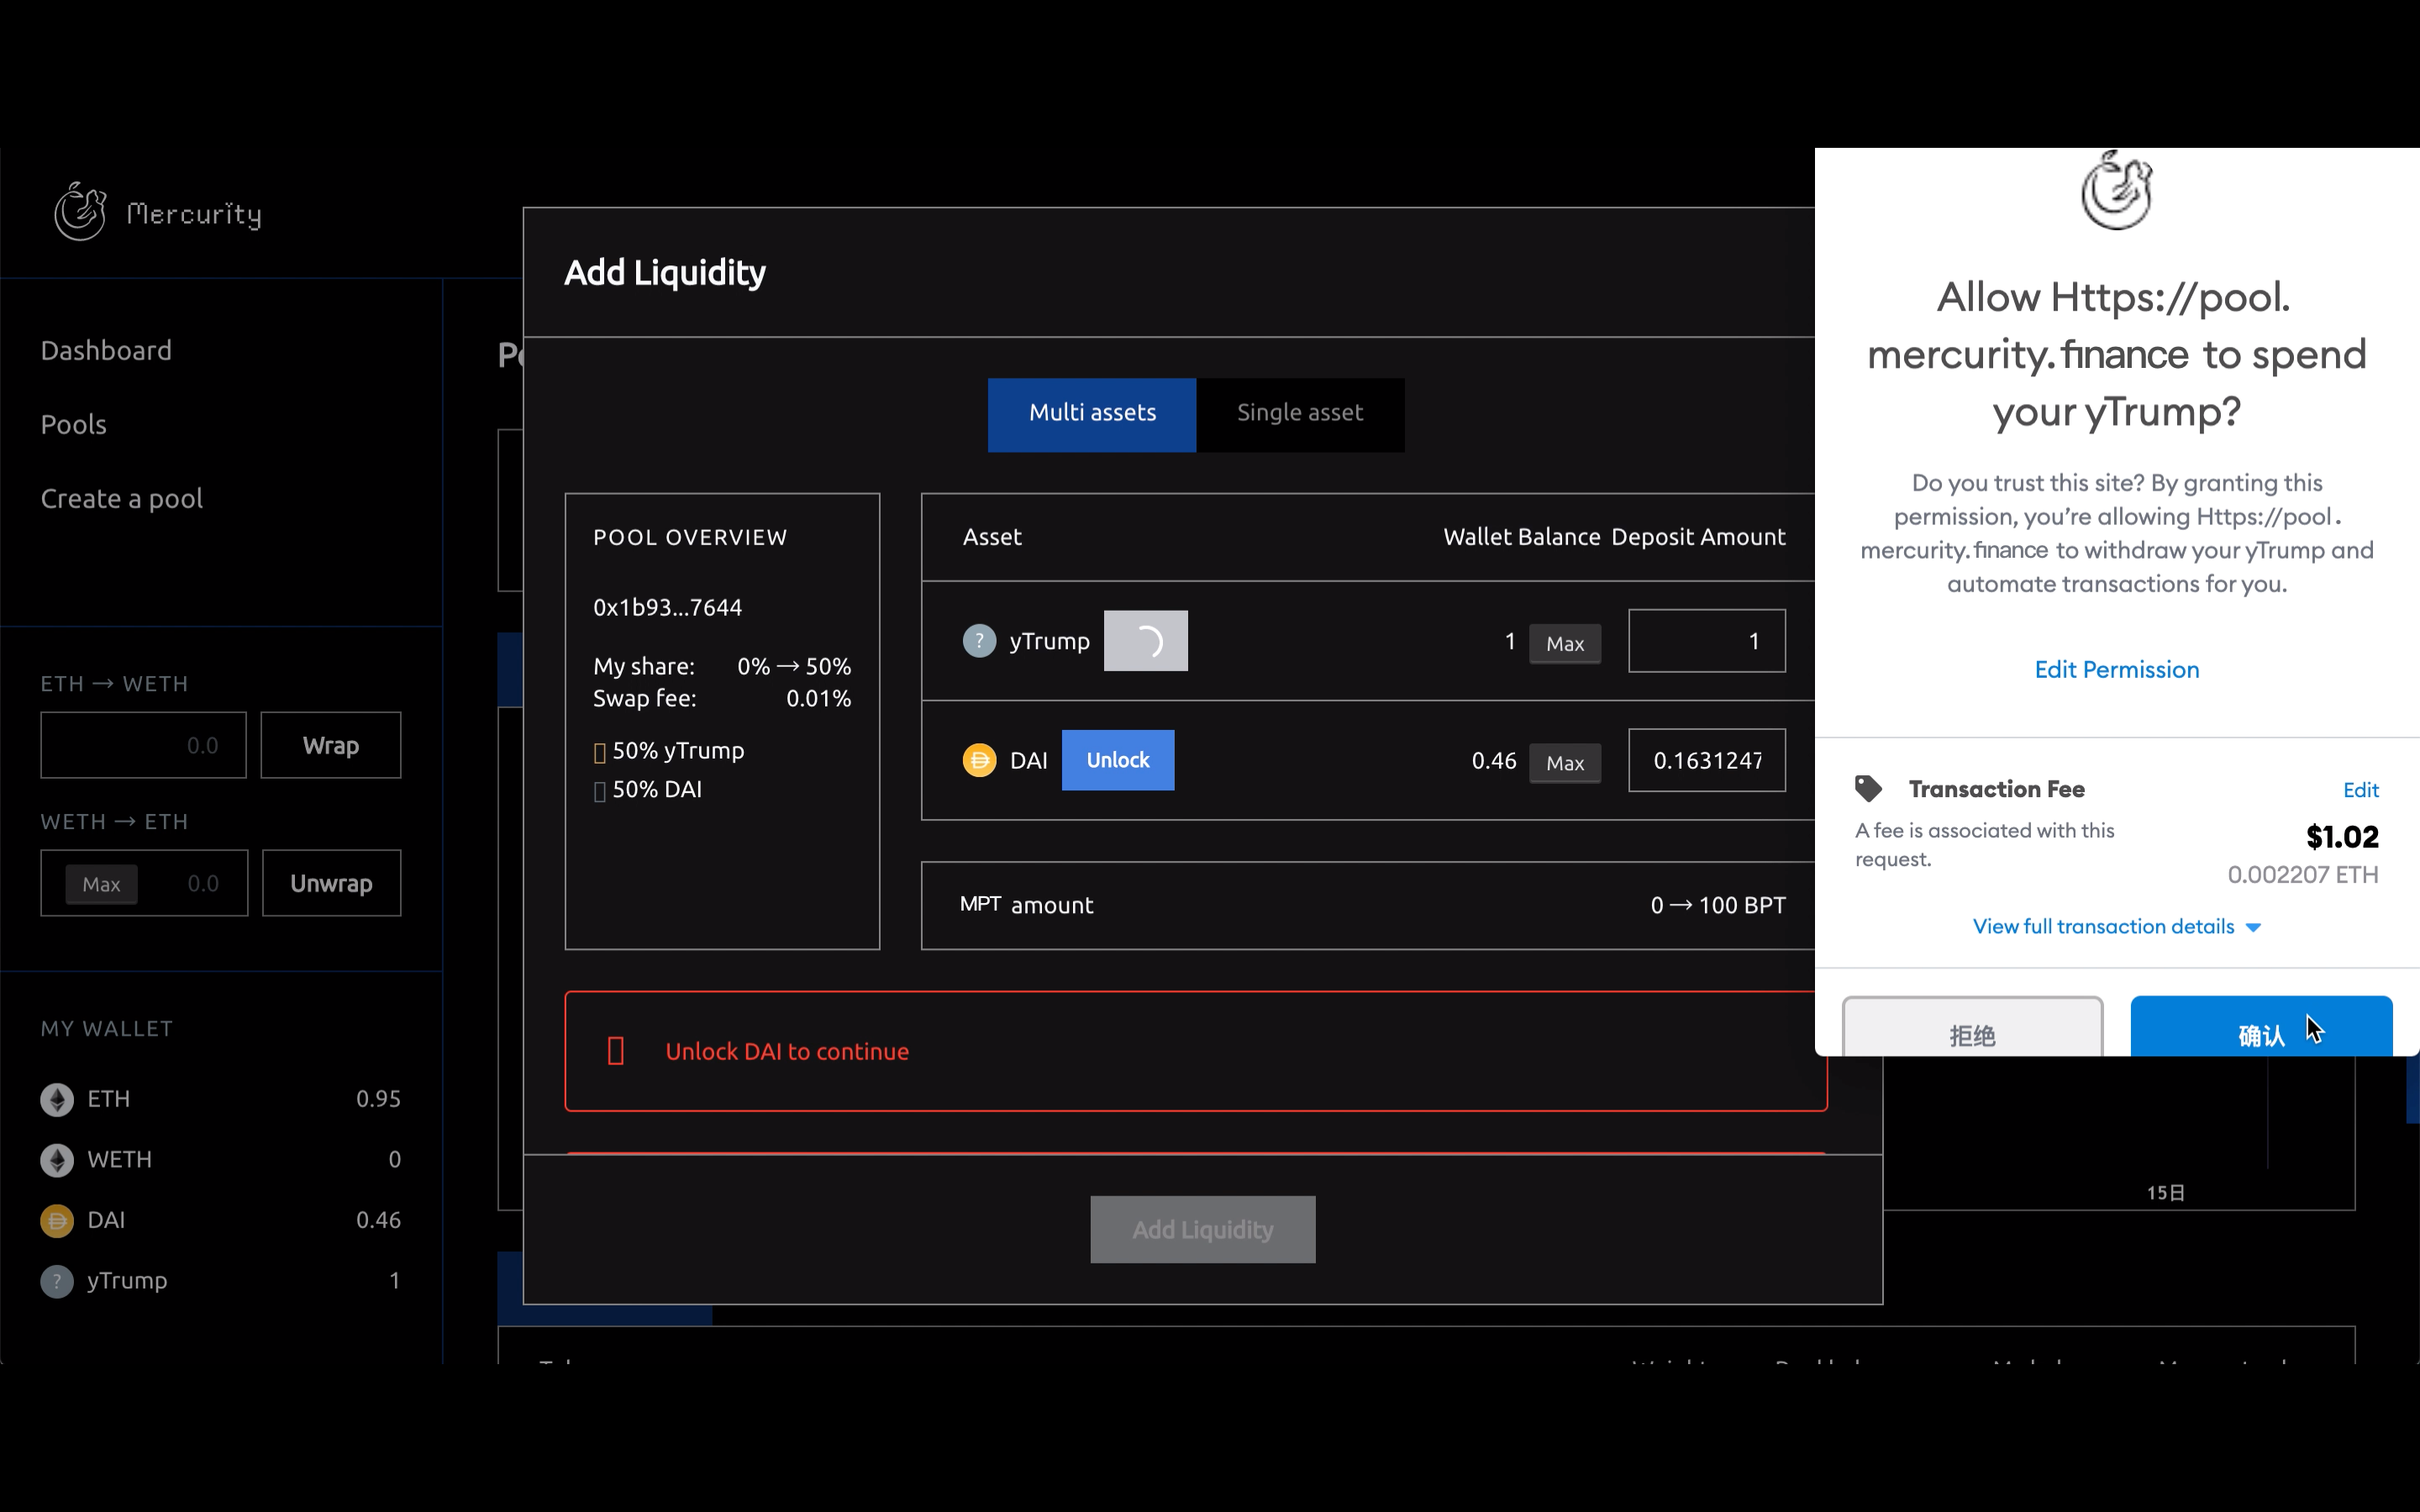Click the DAI icon in My Wallet
The height and width of the screenshot is (1512, 2420).
click(57, 1220)
